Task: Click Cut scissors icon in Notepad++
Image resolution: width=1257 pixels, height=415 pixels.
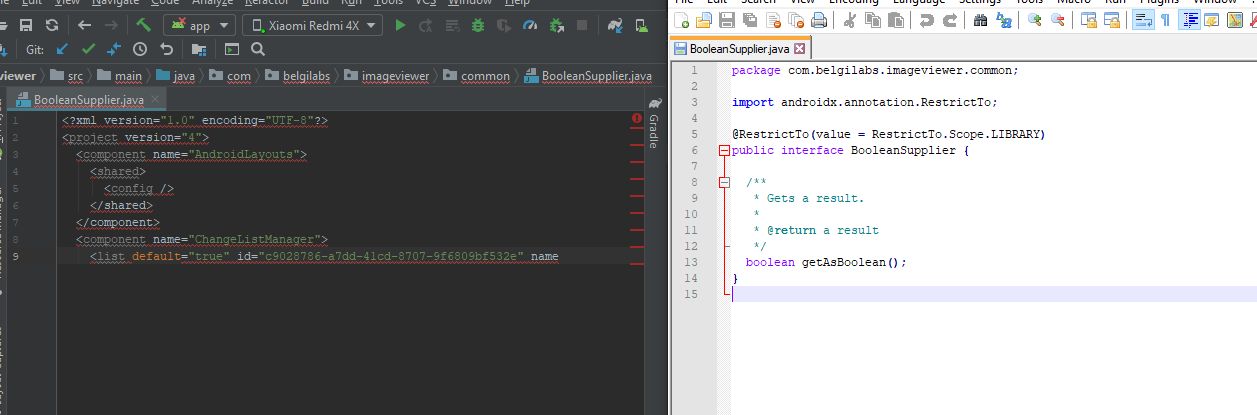Action: [x=848, y=20]
